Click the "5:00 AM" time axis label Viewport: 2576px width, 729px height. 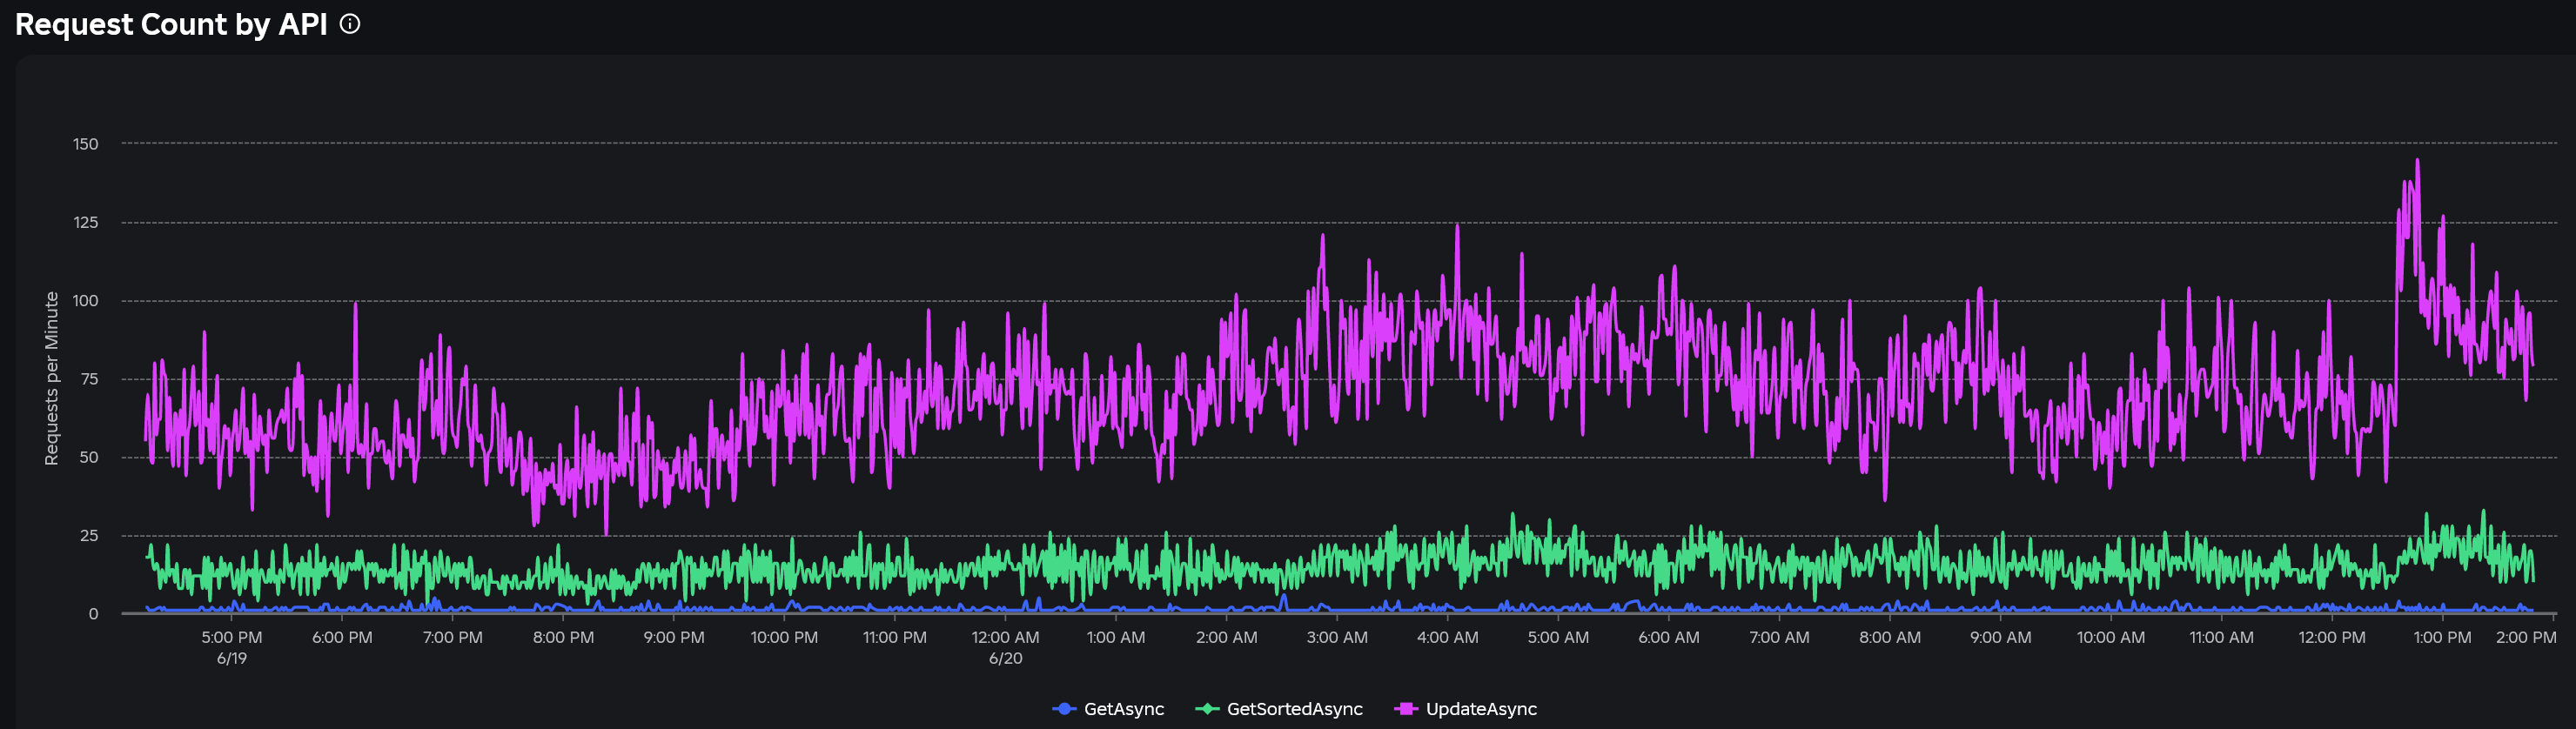(x=1558, y=637)
